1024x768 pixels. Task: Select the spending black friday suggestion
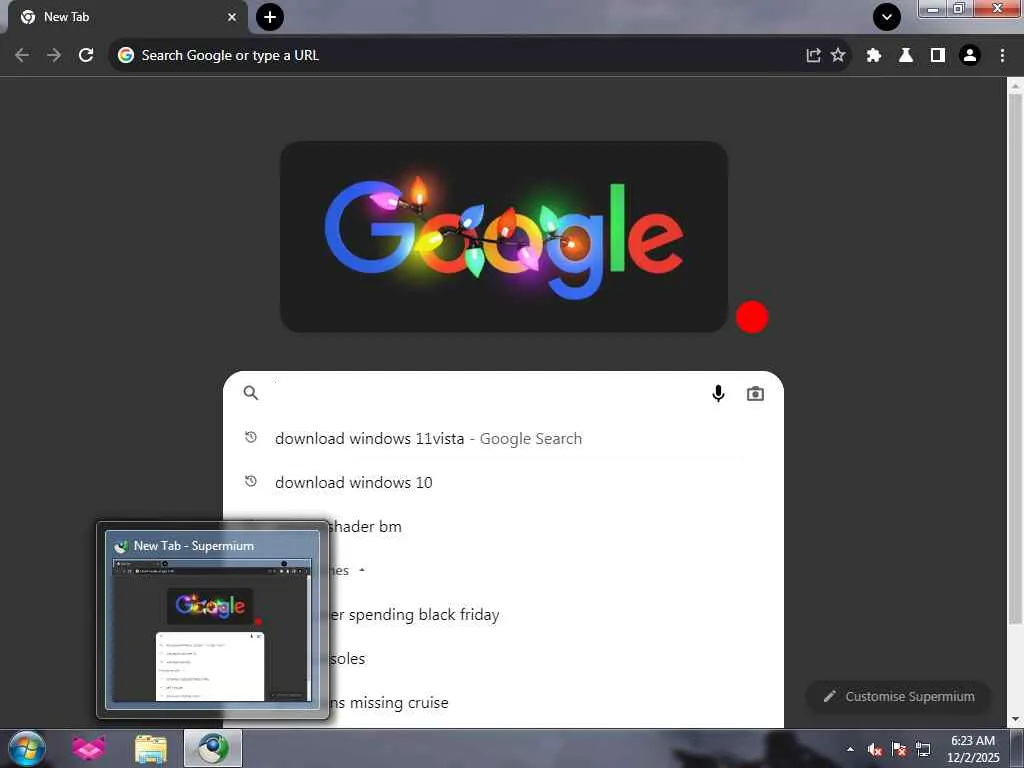click(504, 615)
